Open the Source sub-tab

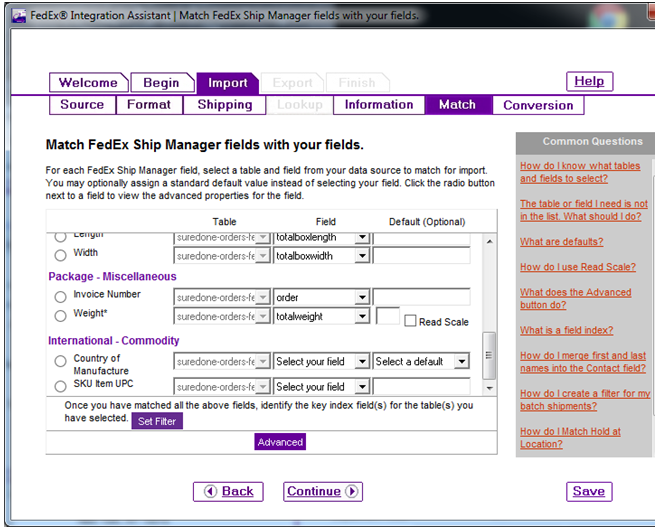(x=82, y=105)
